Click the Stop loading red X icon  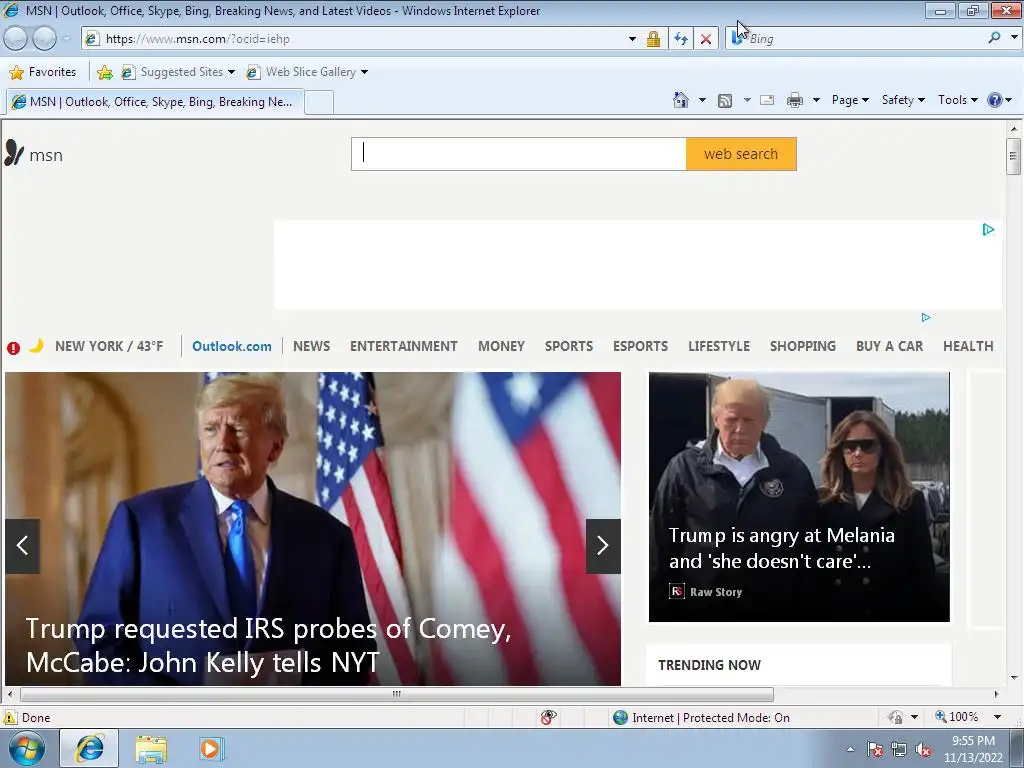click(706, 39)
